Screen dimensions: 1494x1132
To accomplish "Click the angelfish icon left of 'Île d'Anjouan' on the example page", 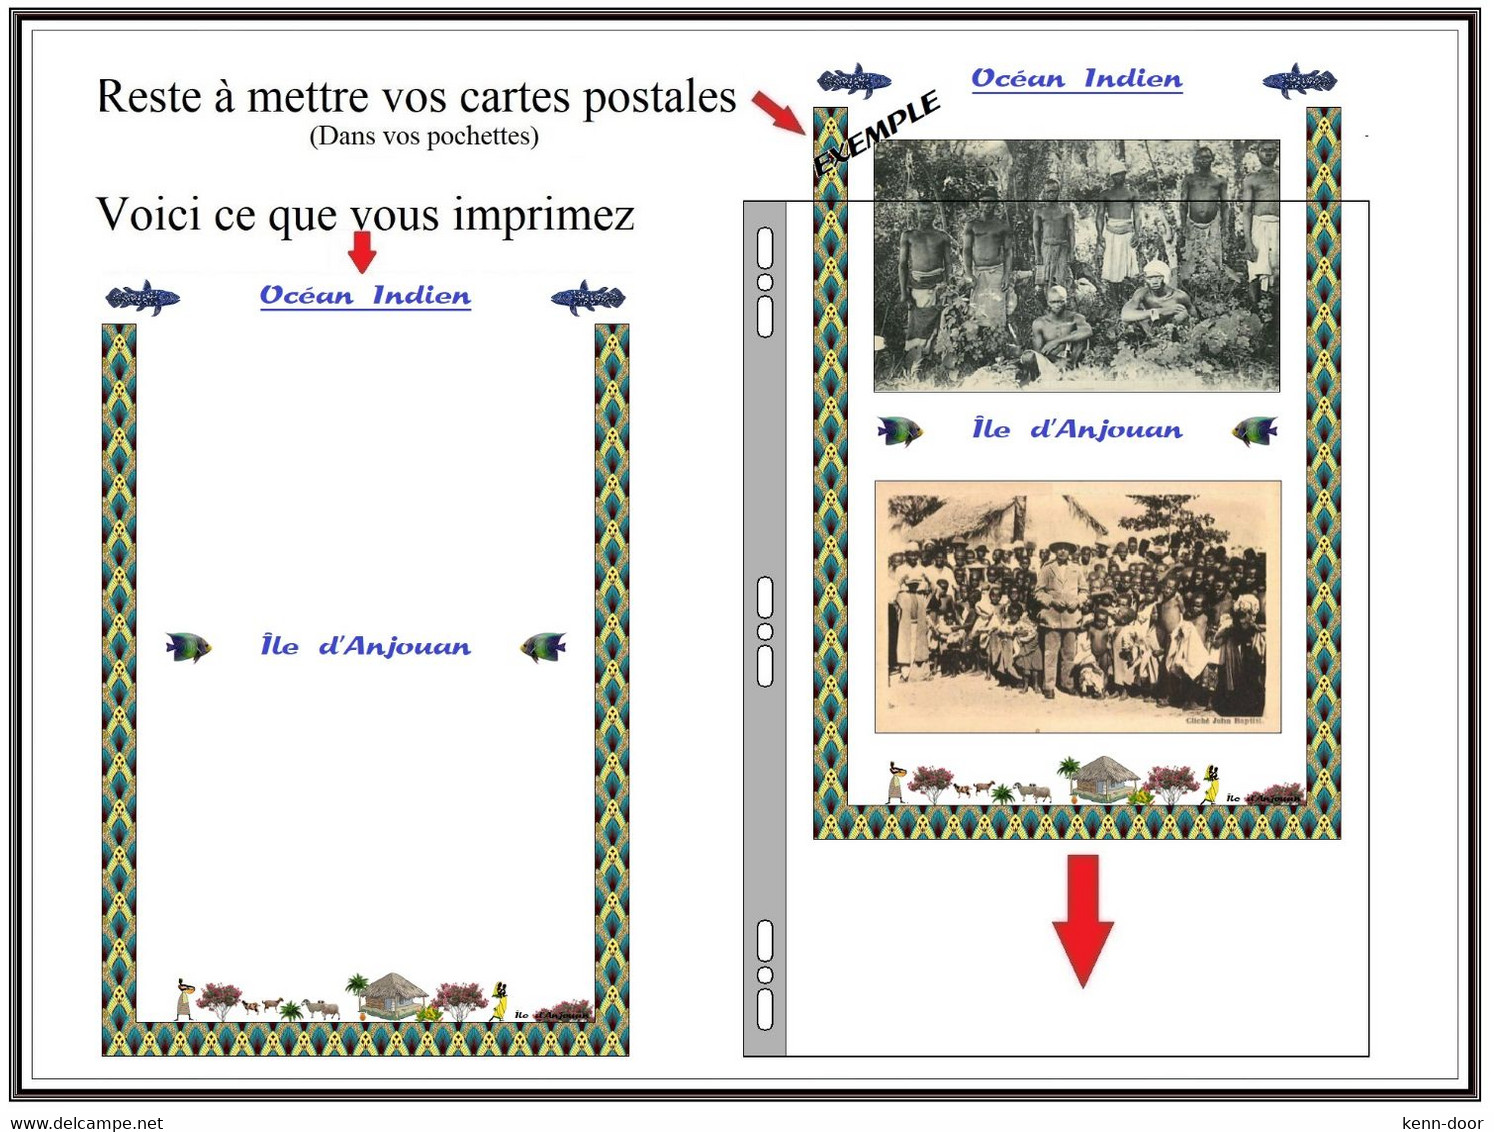I will pyautogui.click(x=899, y=431).
